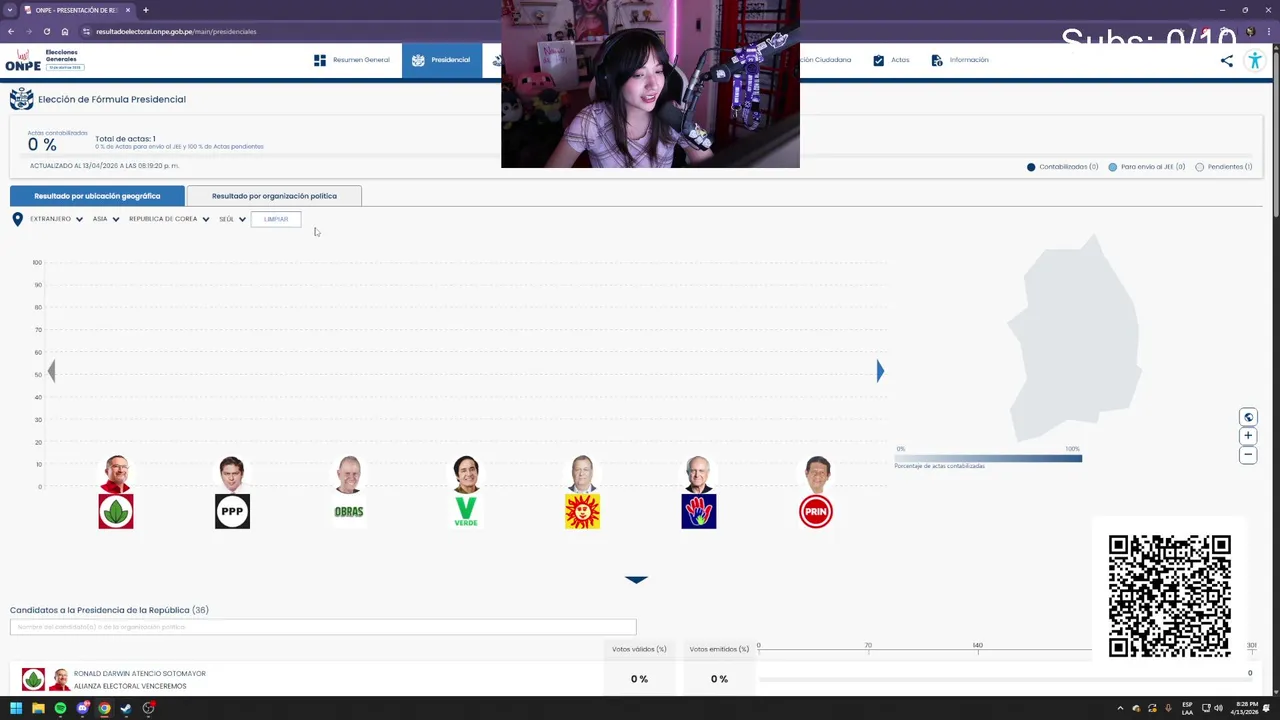Click the location pin icon near EXTRANJERO
This screenshot has width=1280, height=720.
(x=17, y=219)
